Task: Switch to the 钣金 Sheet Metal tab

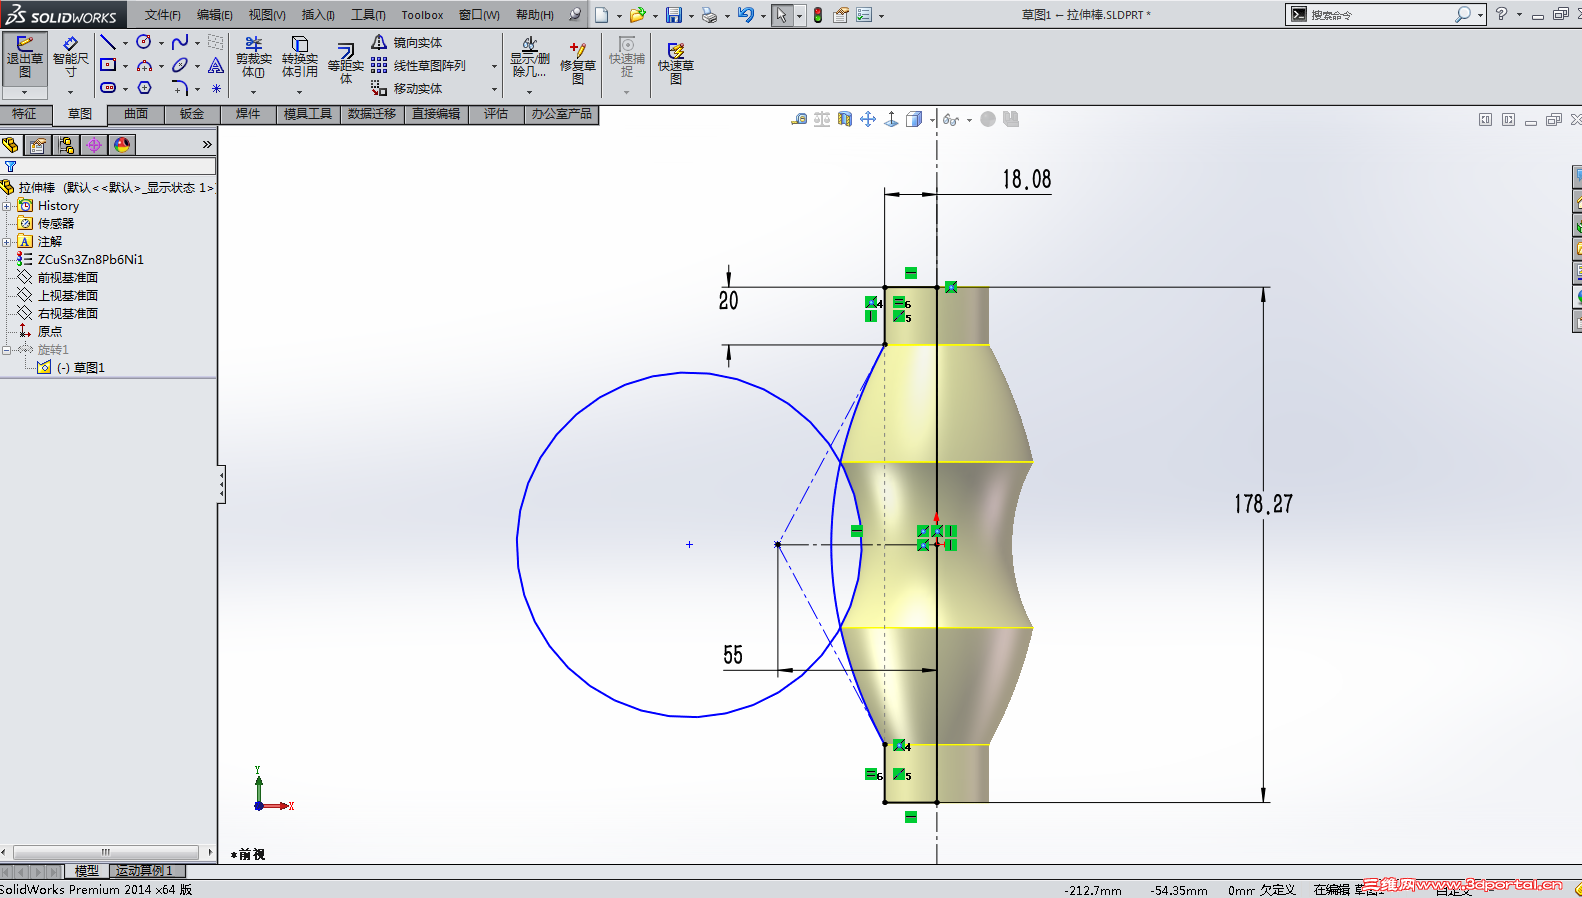Action: pos(192,114)
